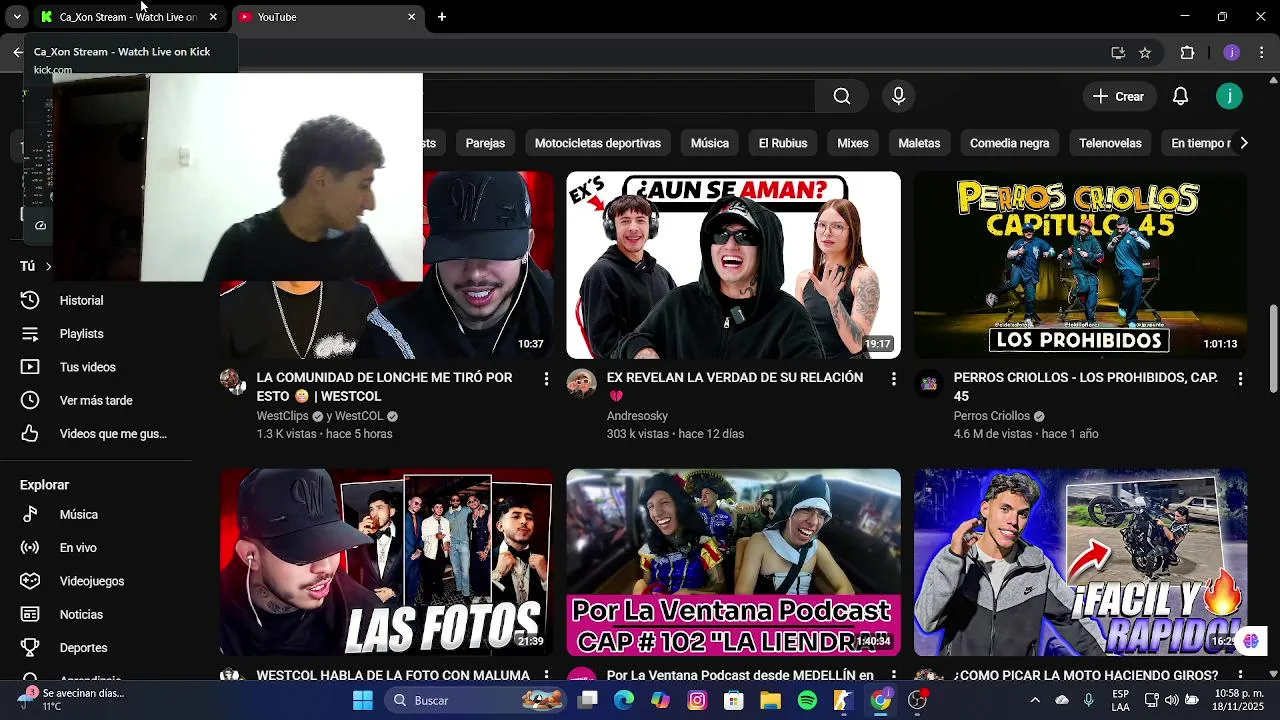Close the YouTube tab
The image size is (1280, 720).
(411, 17)
